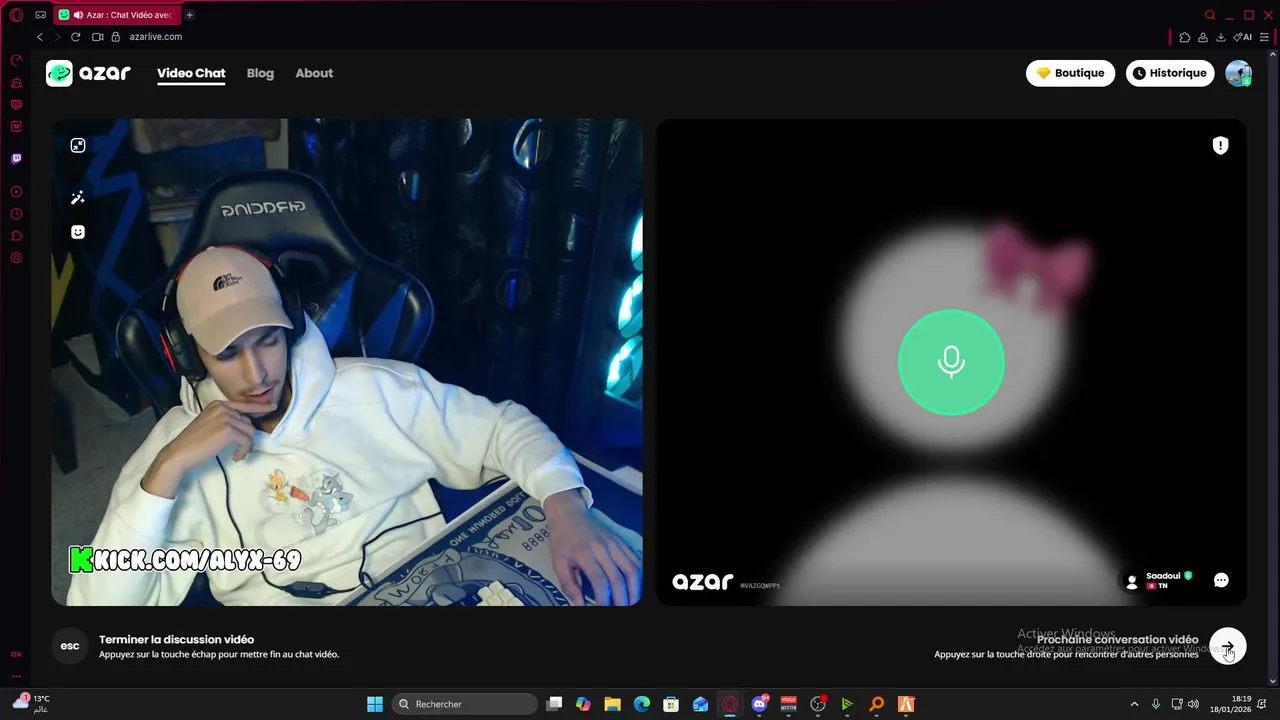The image size is (1280, 720).
Task: Open Twitch in the sidebar
Action: (16, 159)
